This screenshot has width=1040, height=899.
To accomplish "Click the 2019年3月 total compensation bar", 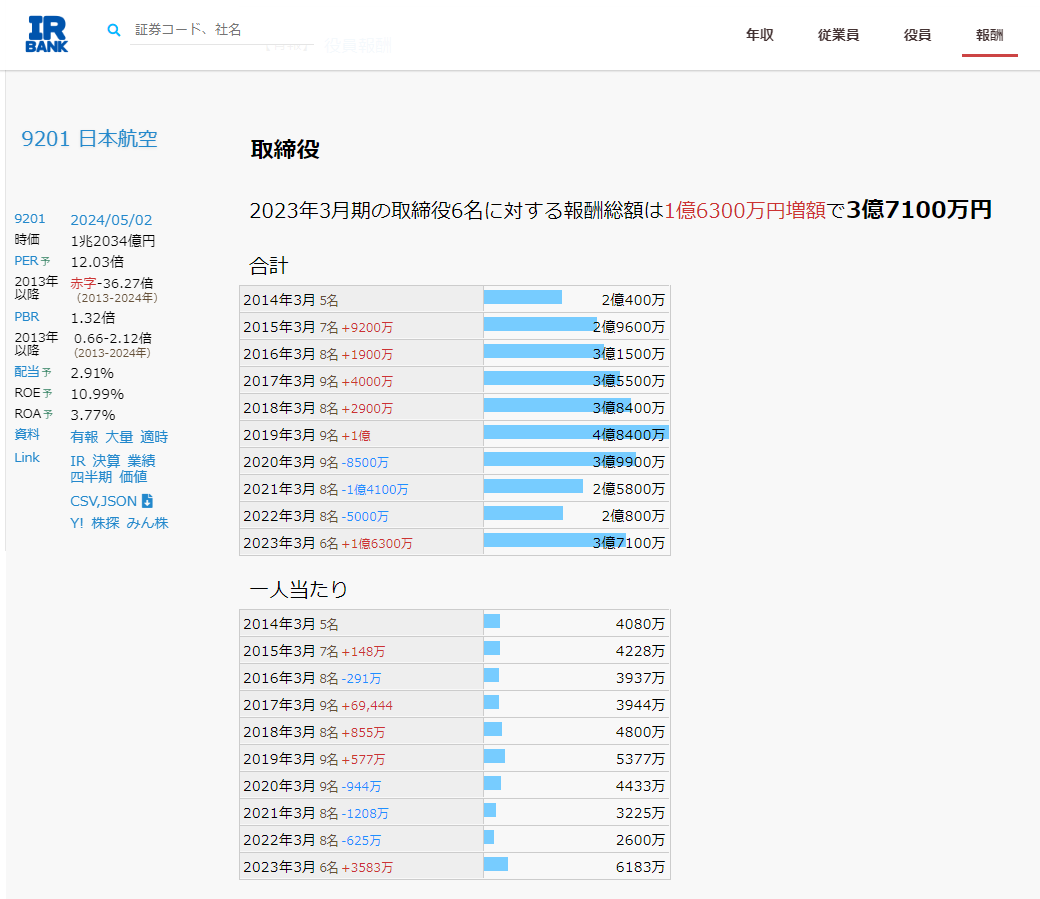I will (575, 434).
